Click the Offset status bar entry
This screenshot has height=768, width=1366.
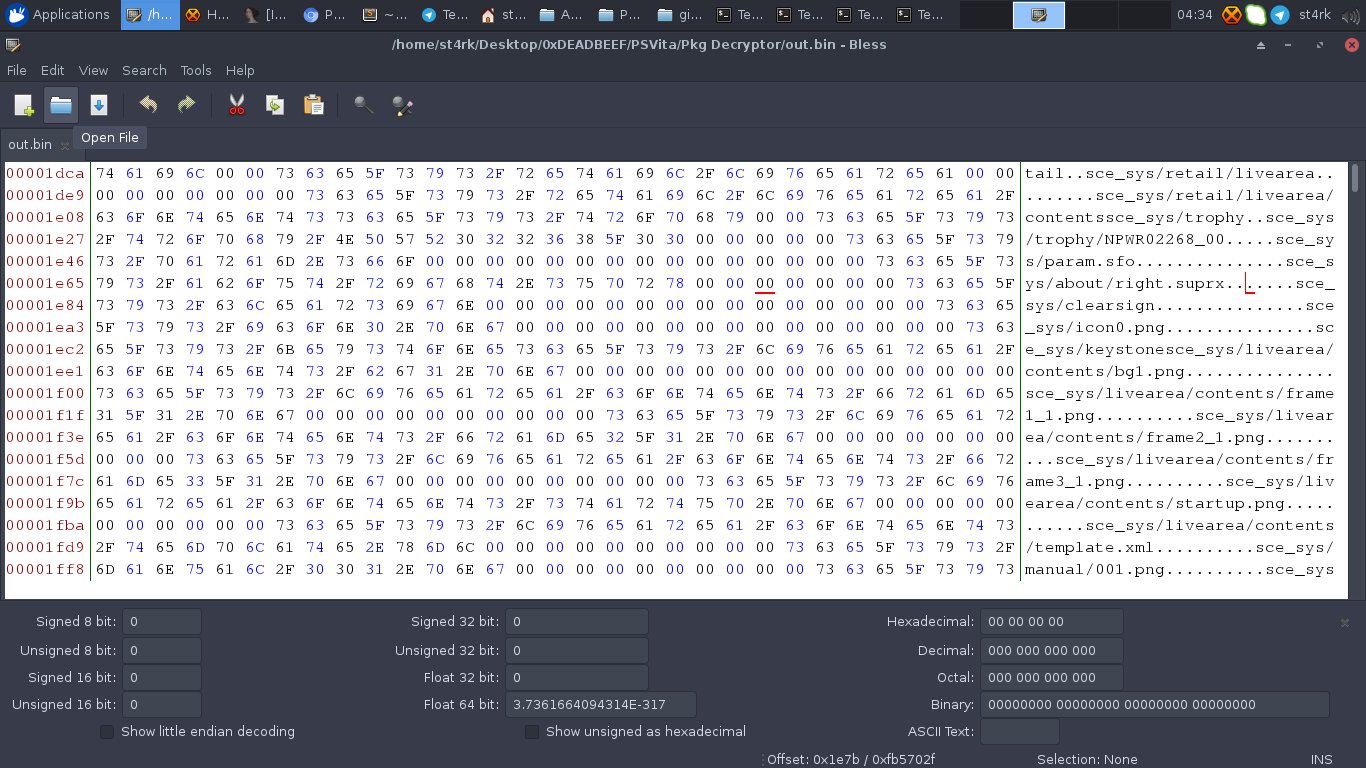[x=851, y=759]
